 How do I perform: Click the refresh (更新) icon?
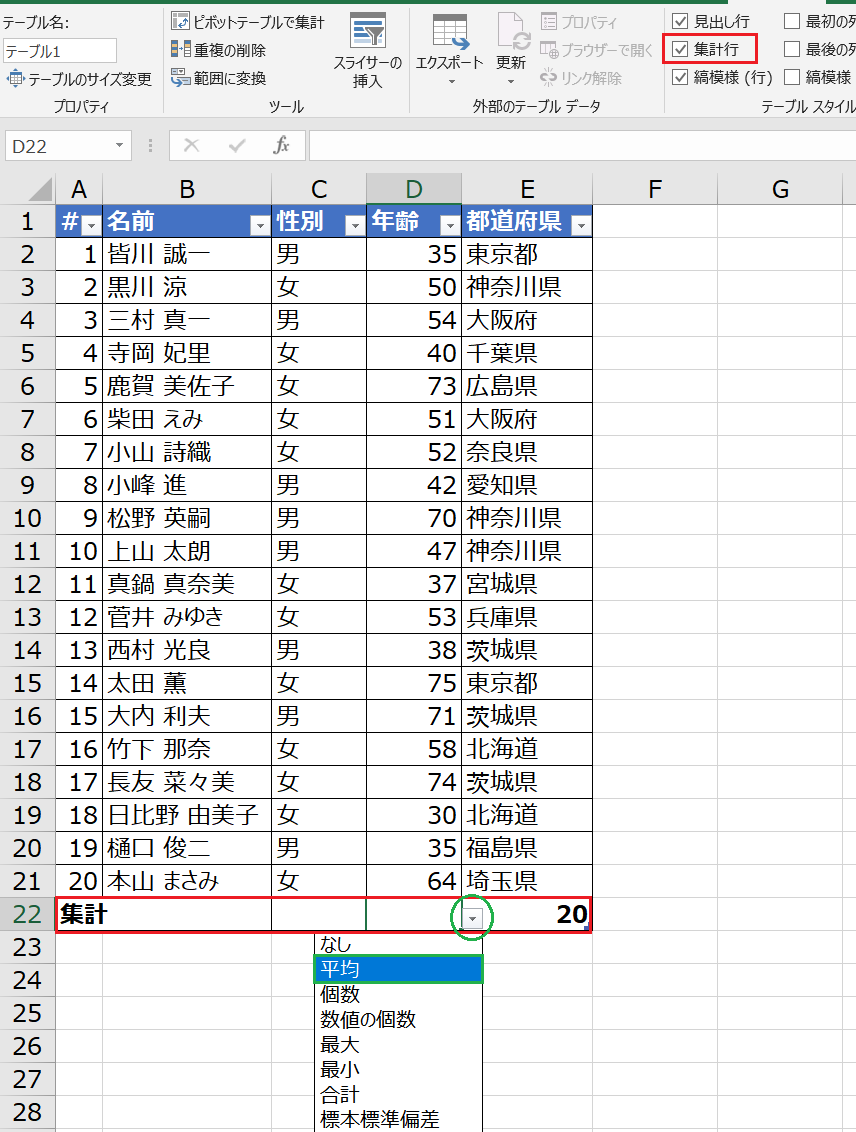tap(514, 32)
